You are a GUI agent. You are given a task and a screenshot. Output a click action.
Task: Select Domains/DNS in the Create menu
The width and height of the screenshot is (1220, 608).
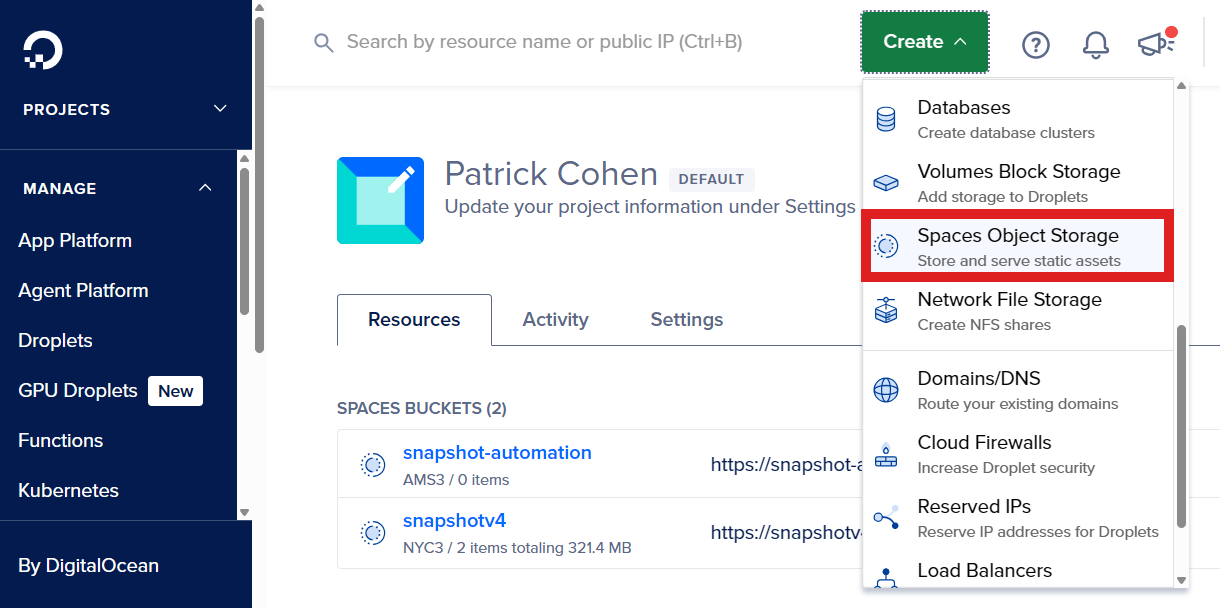tap(1017, 390)
